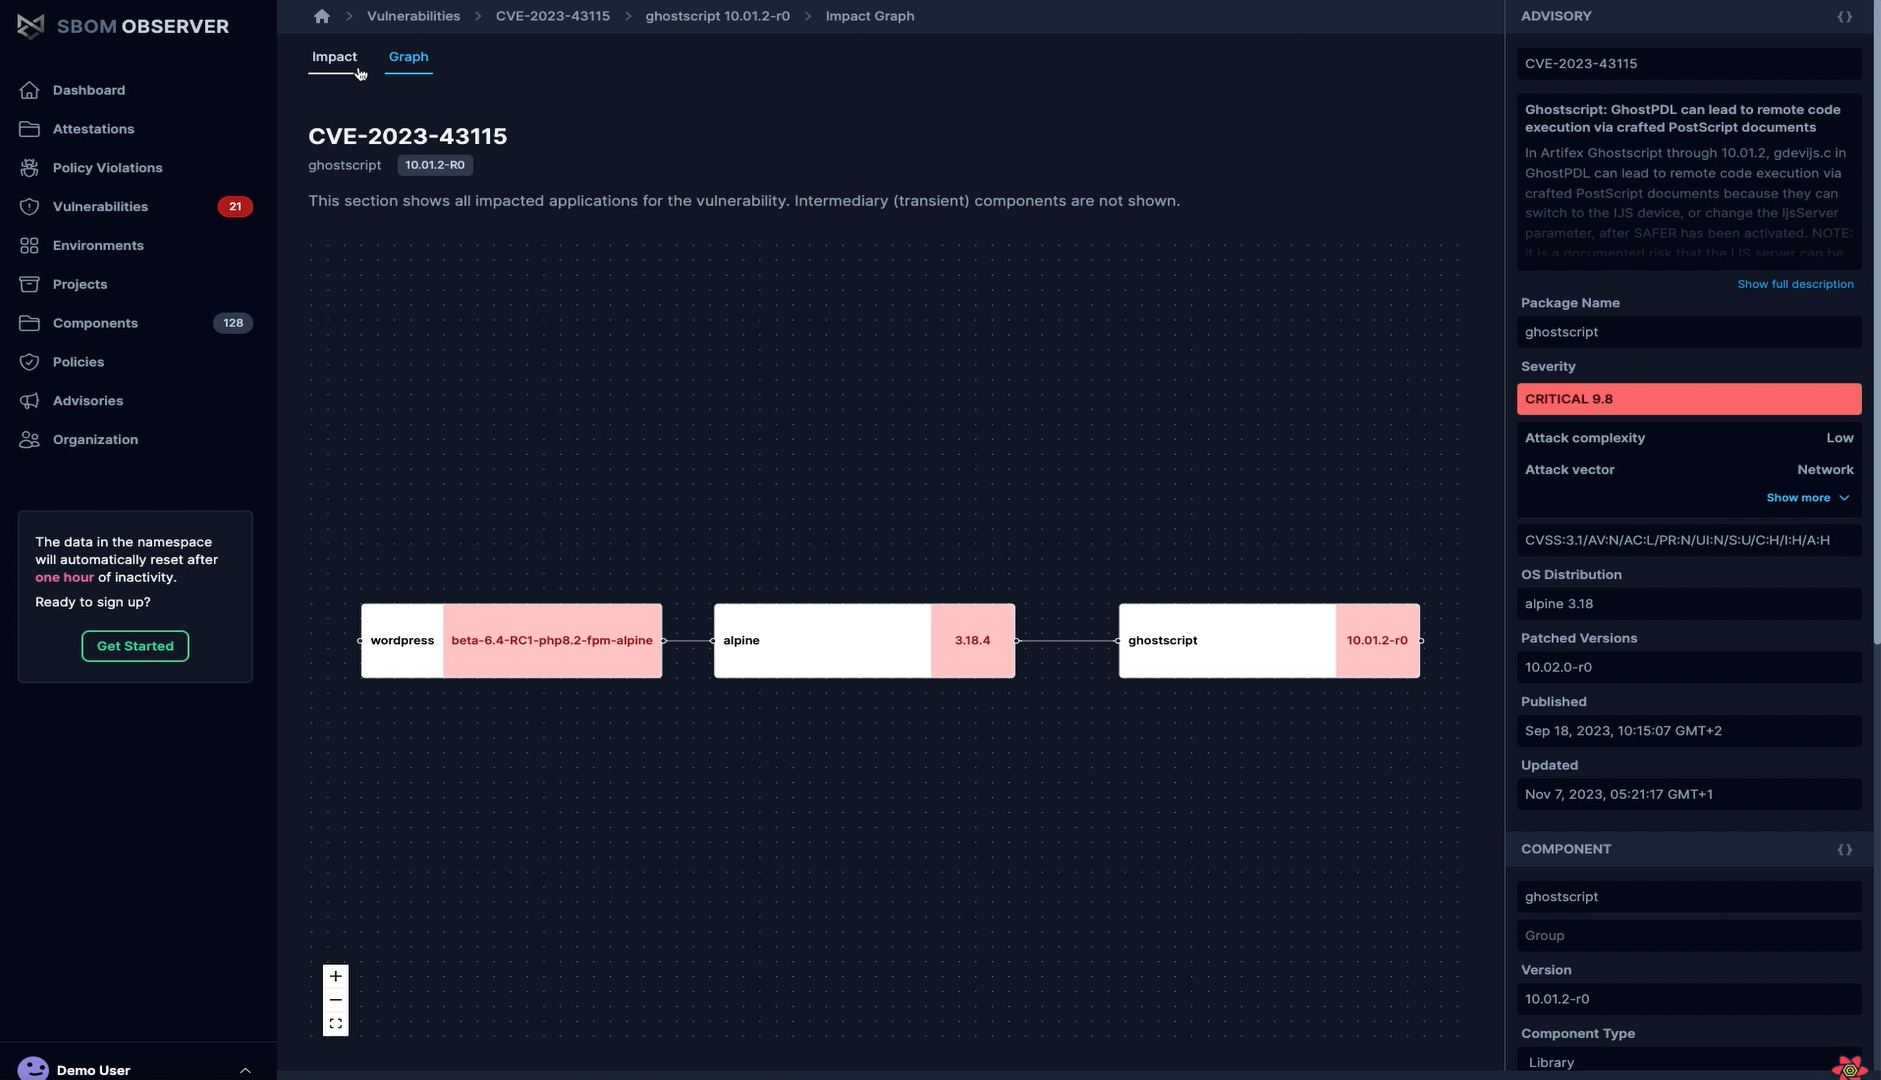The image size is (1881, 1080).
Task: Switch to the Graph tab
Action: 408,57
